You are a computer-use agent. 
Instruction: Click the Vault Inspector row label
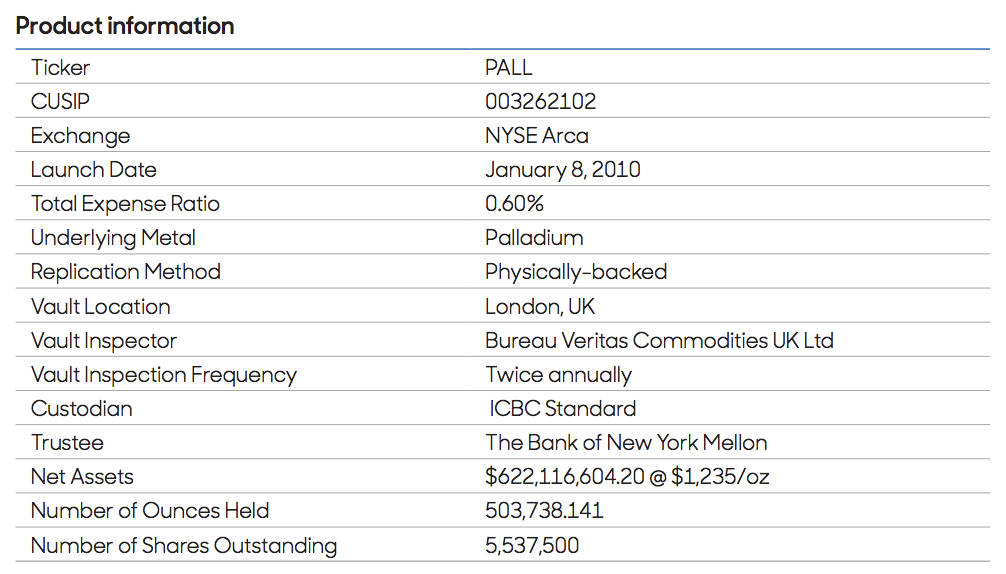click(103, 341)
